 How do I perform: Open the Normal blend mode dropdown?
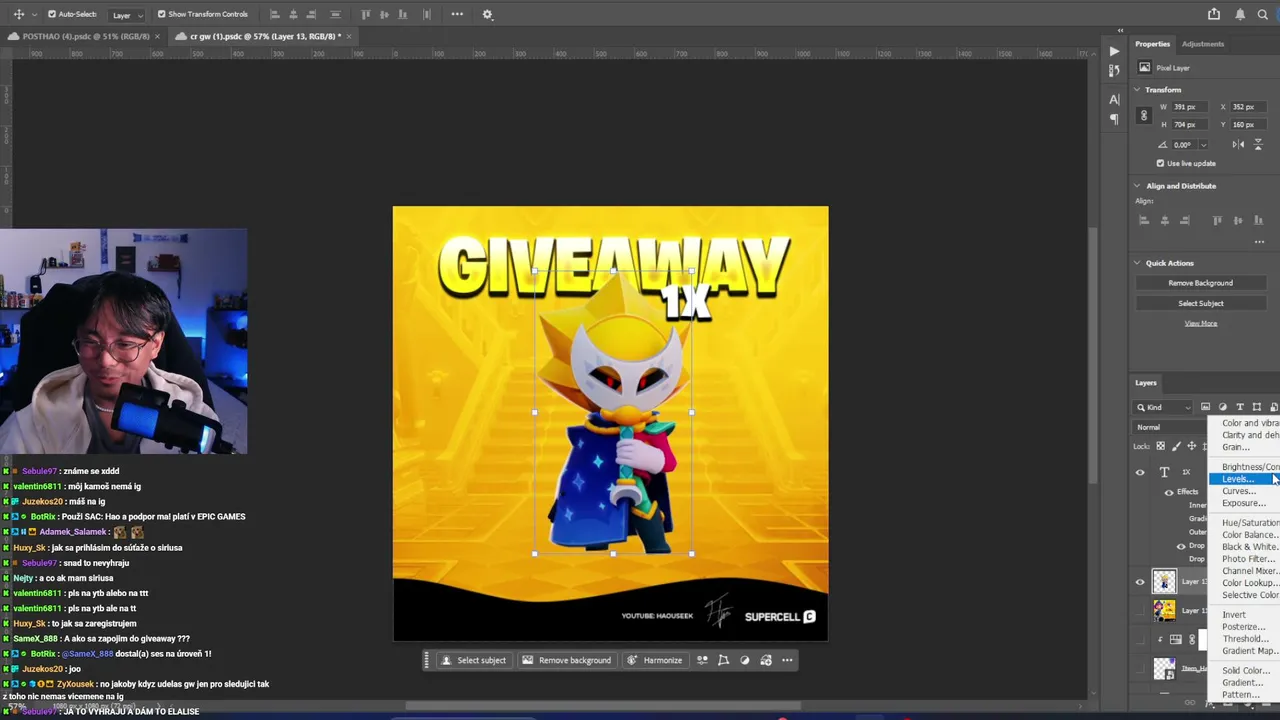pyautogui.click(x=1170, y=427)
